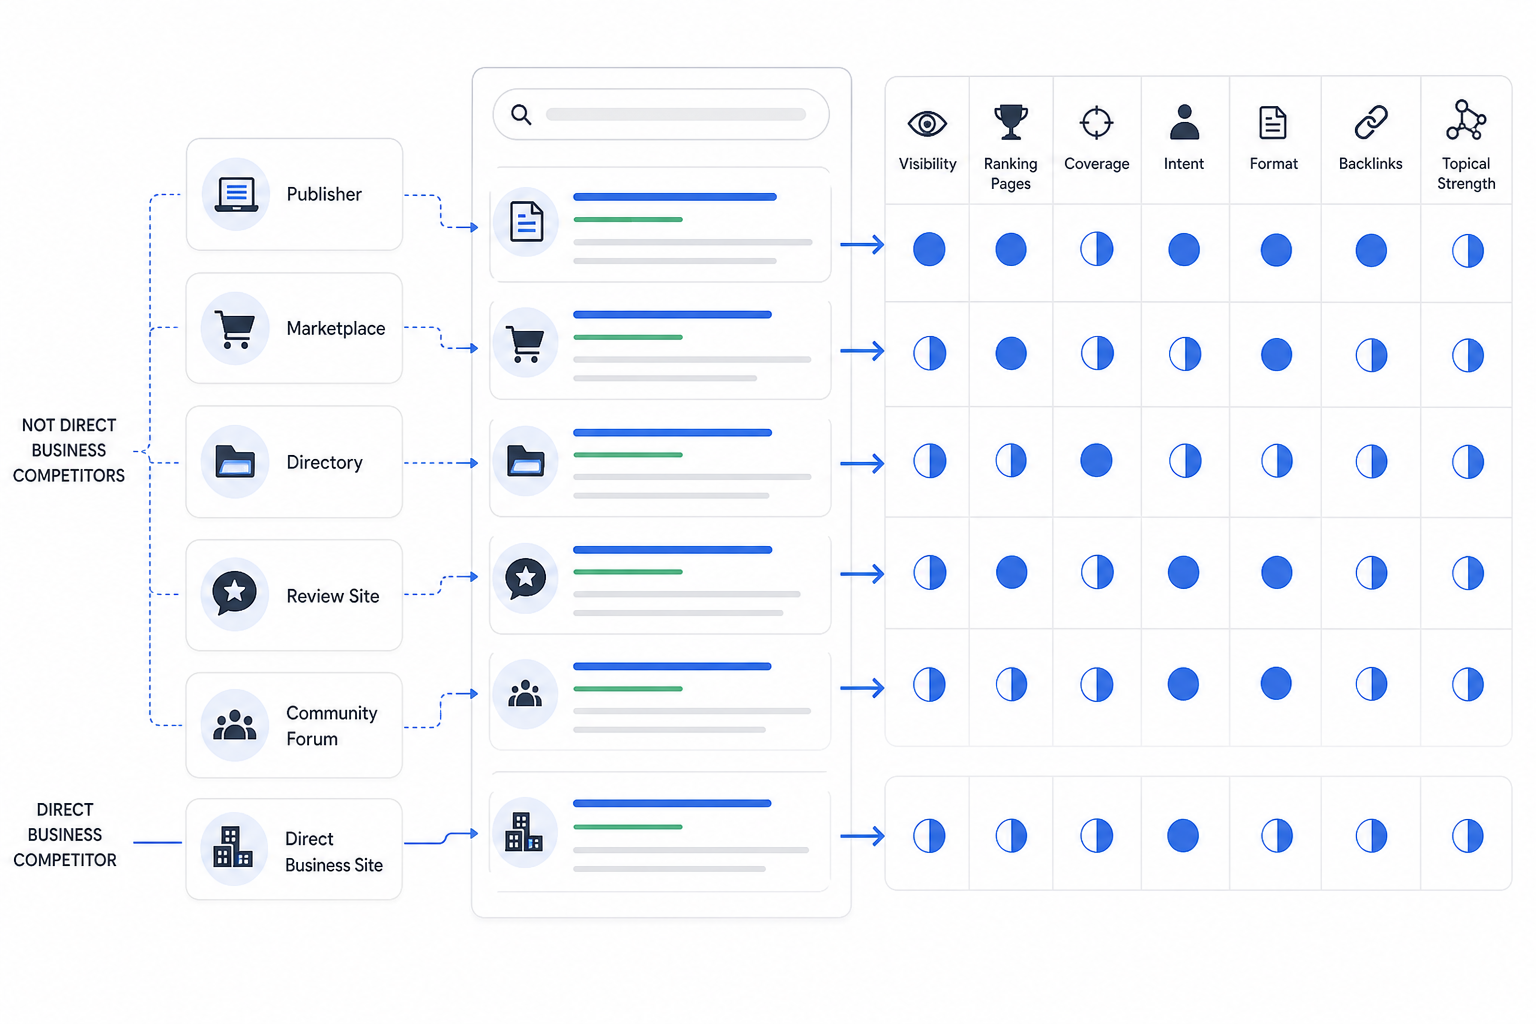Click the Directory row Coverage full circle
The height and width of the screenshot is (1024, 1536).
click(1097, 460)
